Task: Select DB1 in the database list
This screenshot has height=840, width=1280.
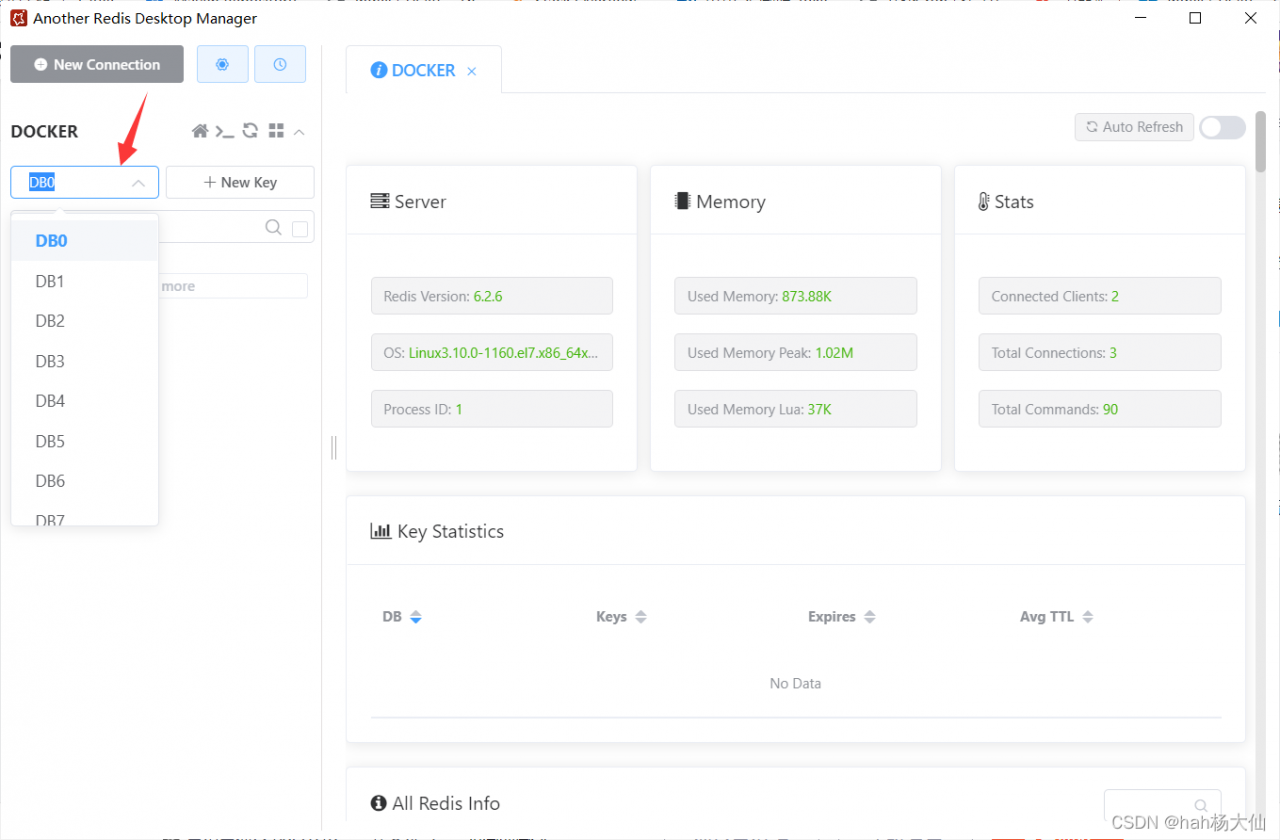Action: click(x=85, y=281)
